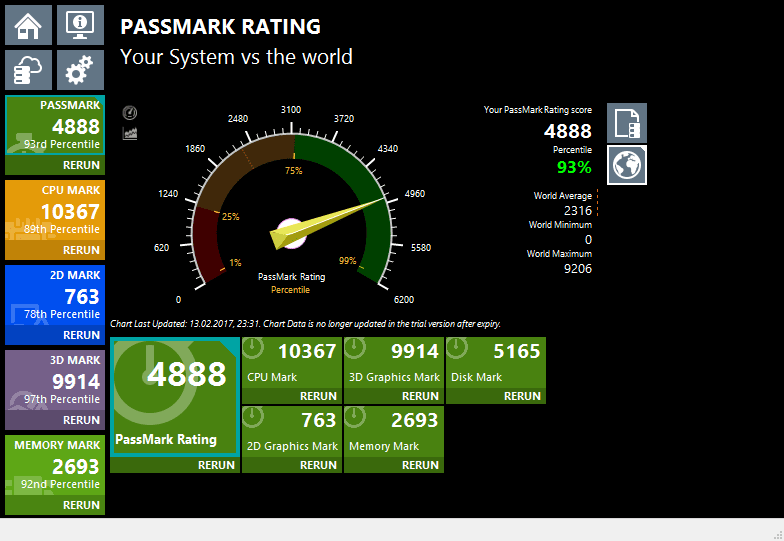
Task: Select the 2D MARK 763 sidebar tile
Action: [55, 295]
